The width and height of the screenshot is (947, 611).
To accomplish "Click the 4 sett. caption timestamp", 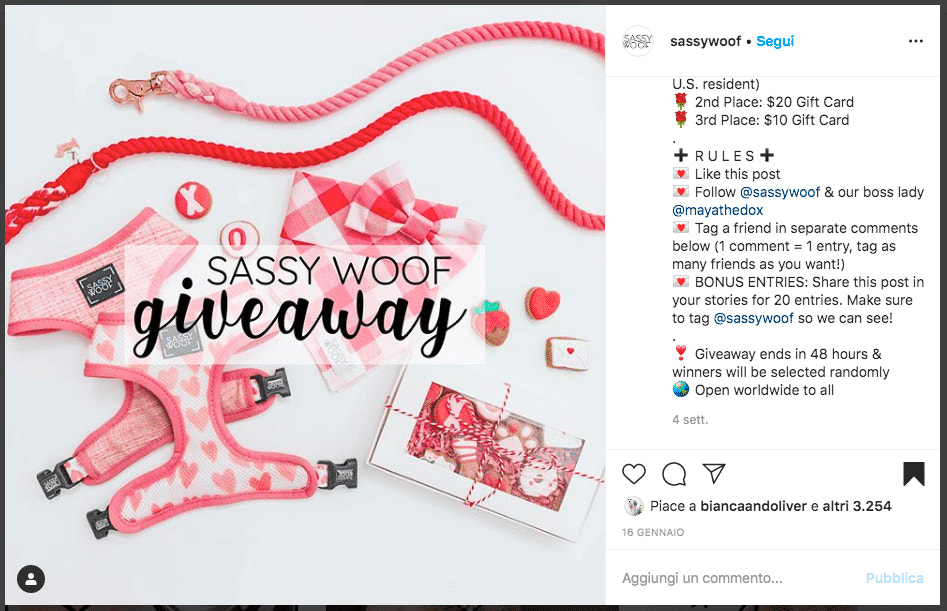I will pos(690,420).
